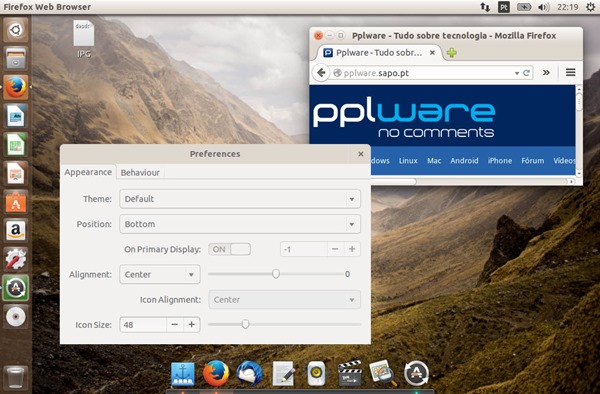The image size is (600, 394).
Task: Close the Preferences dialog
Action: click(360, 154)
